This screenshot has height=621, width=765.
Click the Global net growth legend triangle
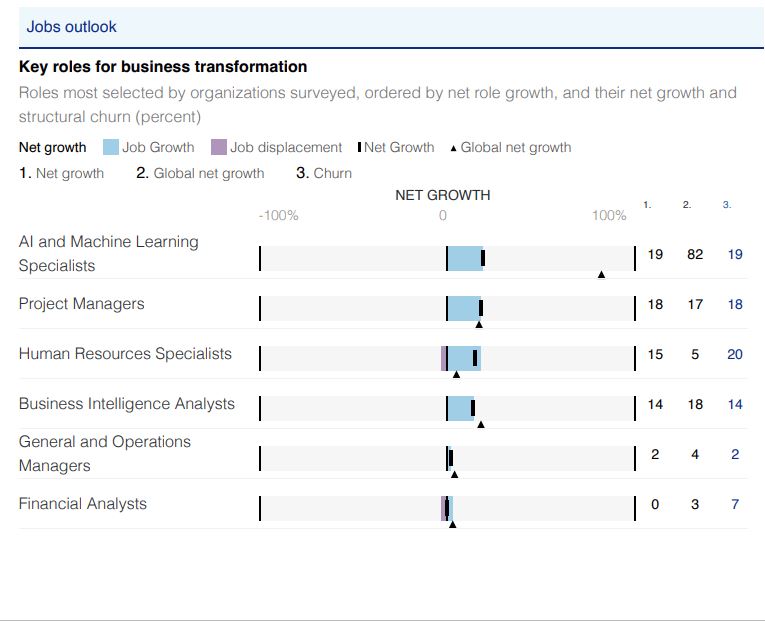click(453, 148)
